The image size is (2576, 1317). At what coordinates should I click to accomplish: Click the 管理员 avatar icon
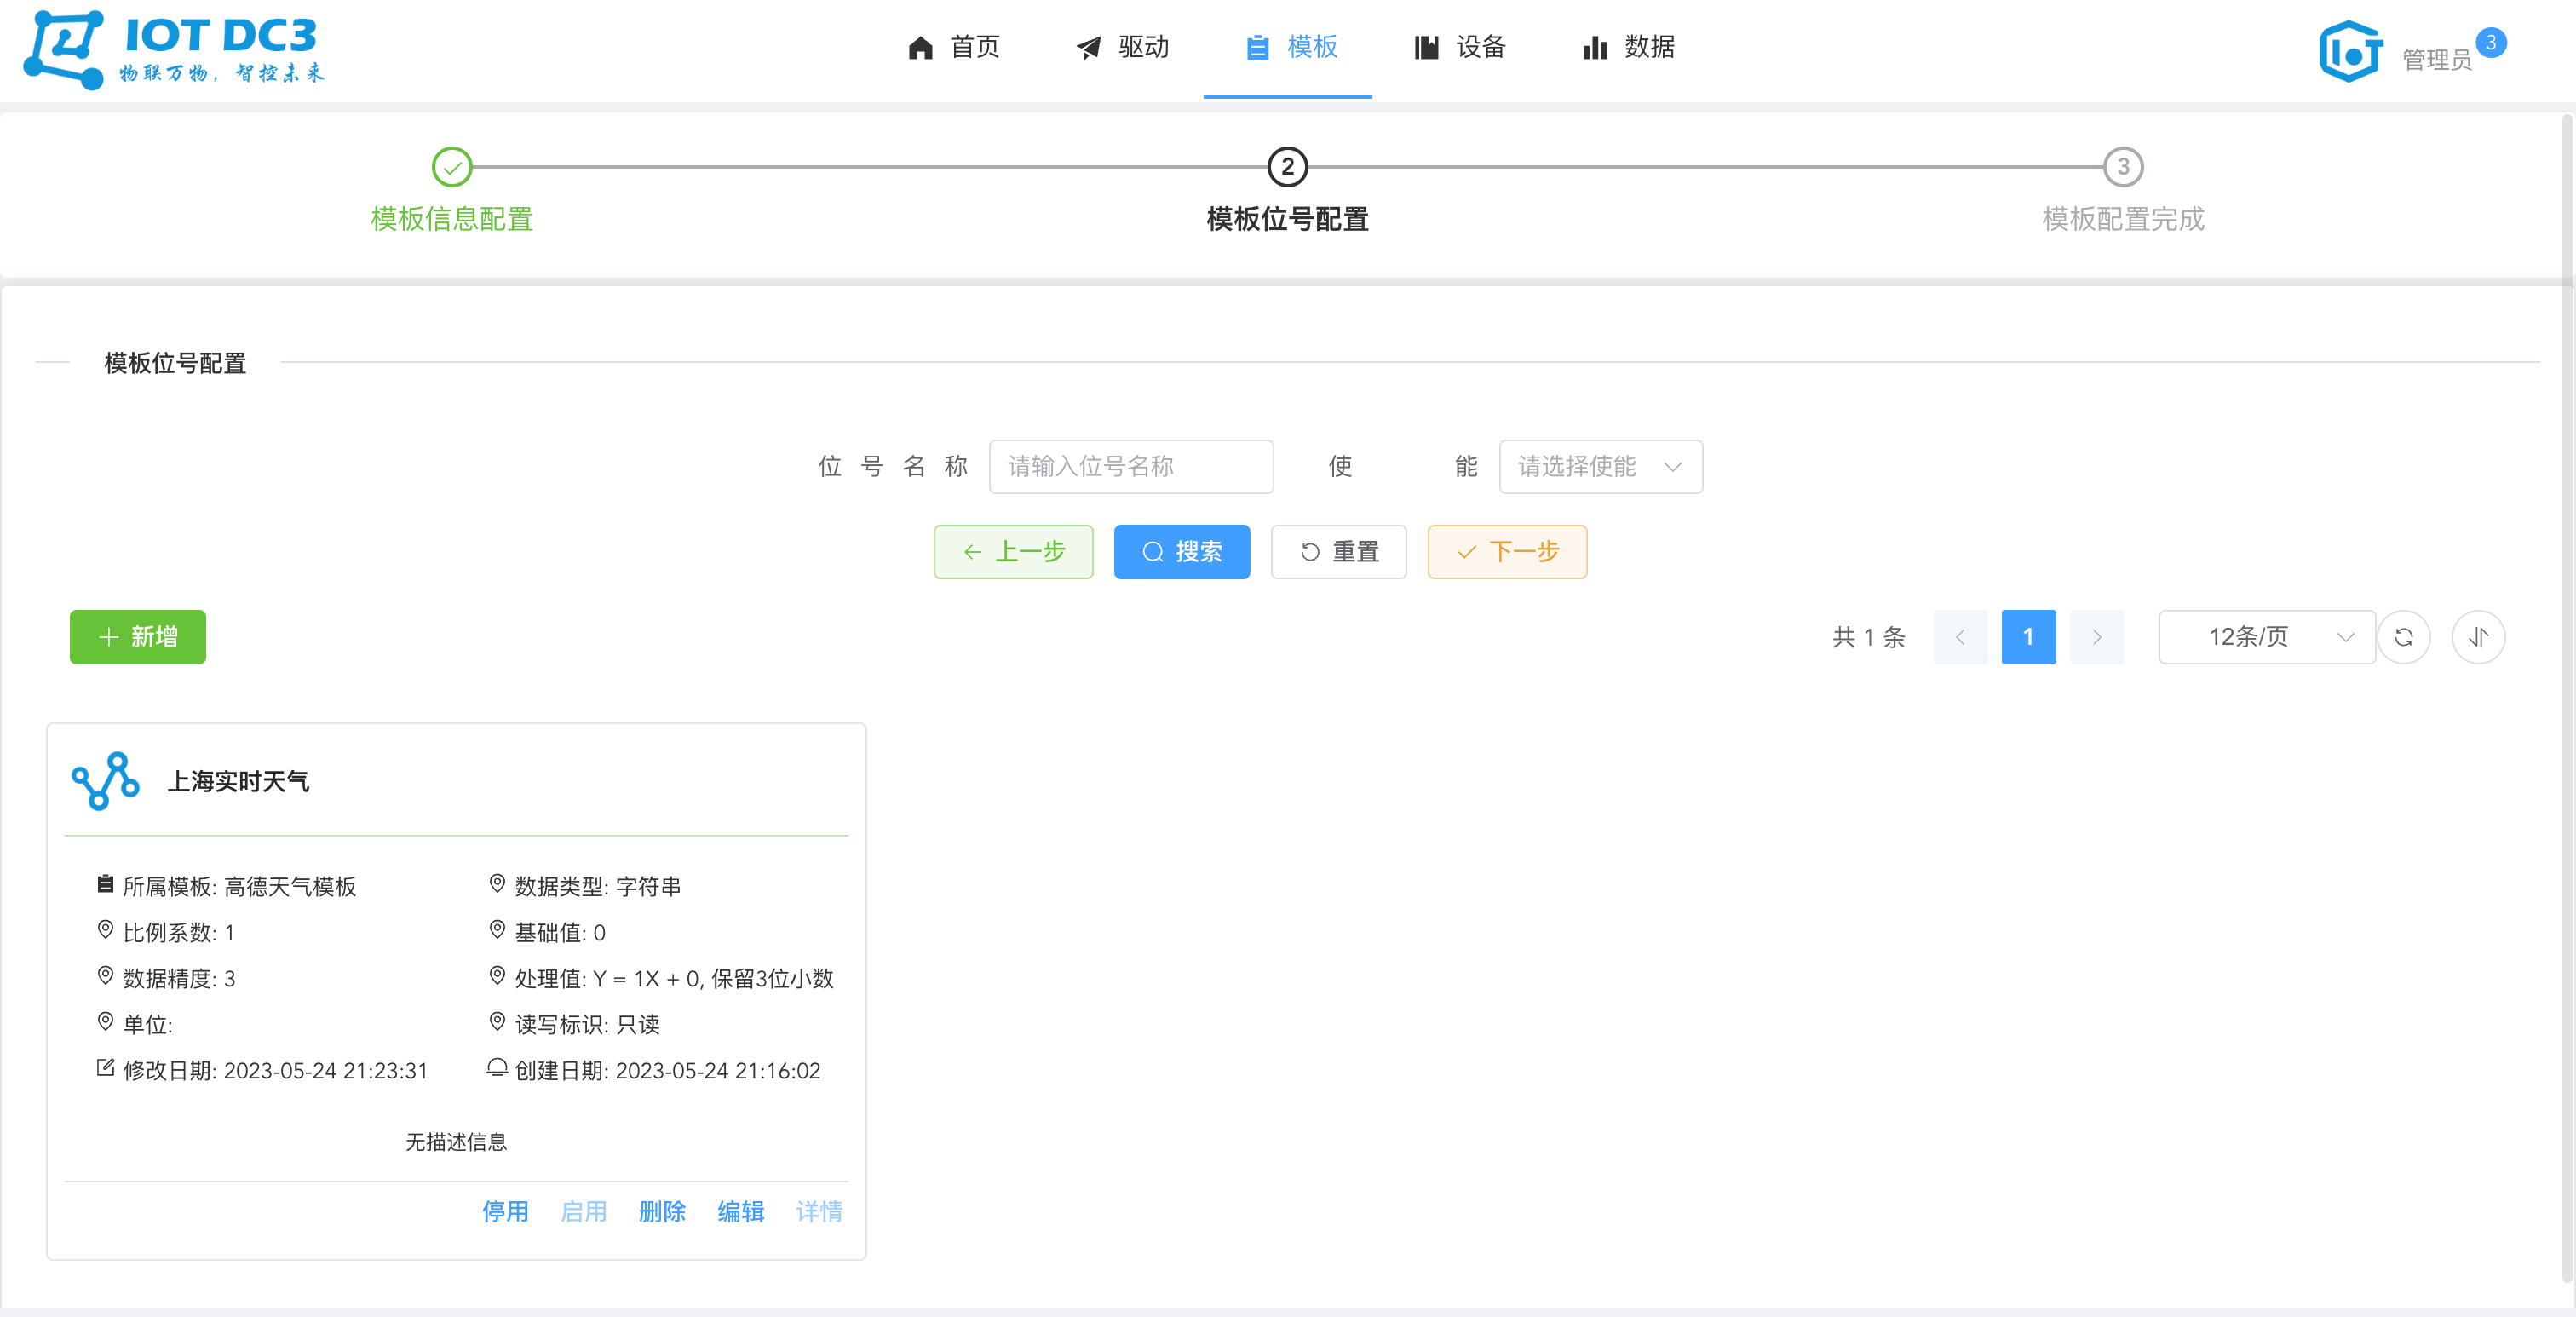click(x=2349, y=50)
